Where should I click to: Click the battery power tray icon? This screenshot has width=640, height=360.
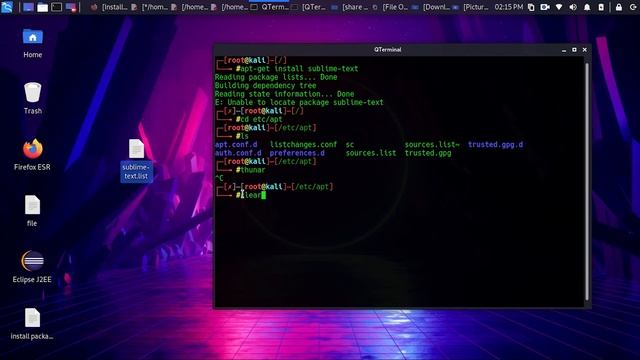(601, 7)
